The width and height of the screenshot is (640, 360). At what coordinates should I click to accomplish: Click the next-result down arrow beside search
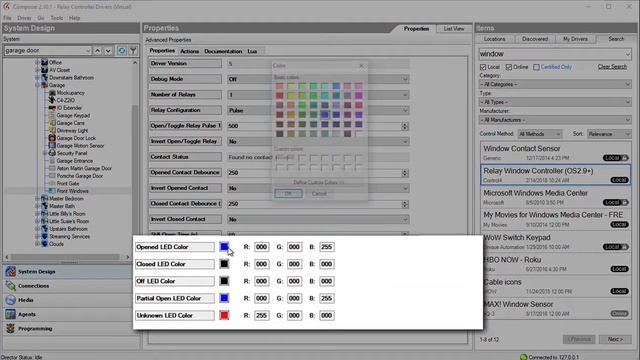pos(108,51)
